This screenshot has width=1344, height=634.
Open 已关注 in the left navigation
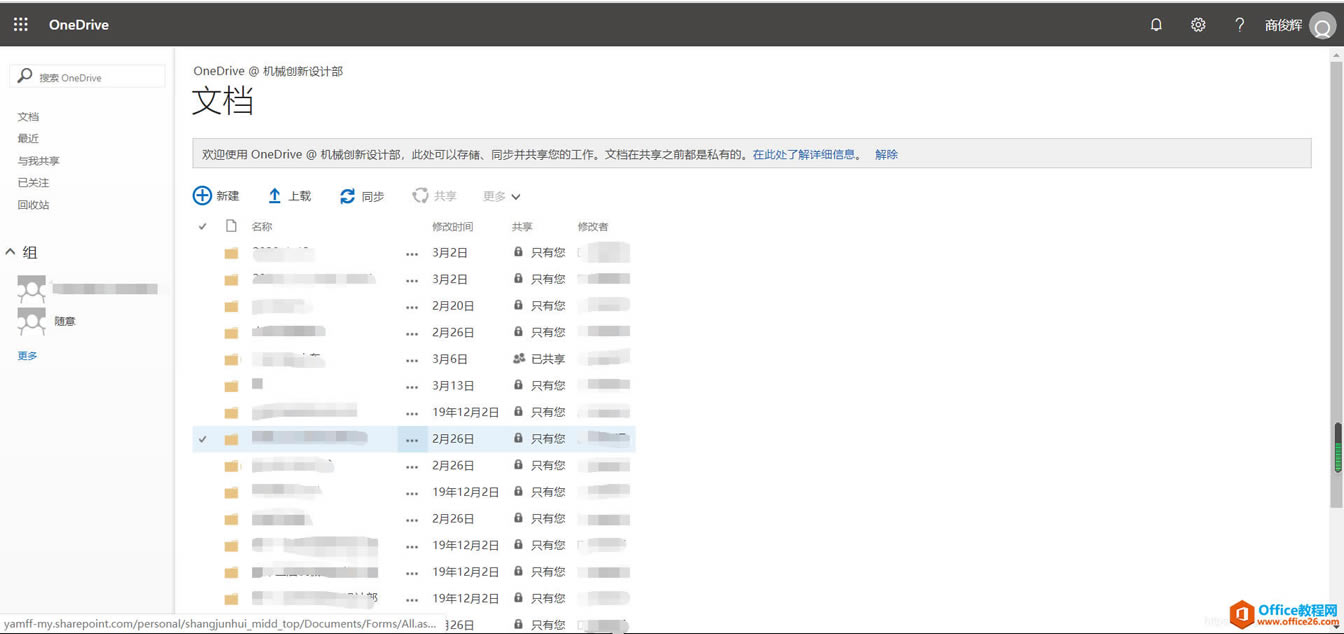pyautogui.click(x=33, y=183)
